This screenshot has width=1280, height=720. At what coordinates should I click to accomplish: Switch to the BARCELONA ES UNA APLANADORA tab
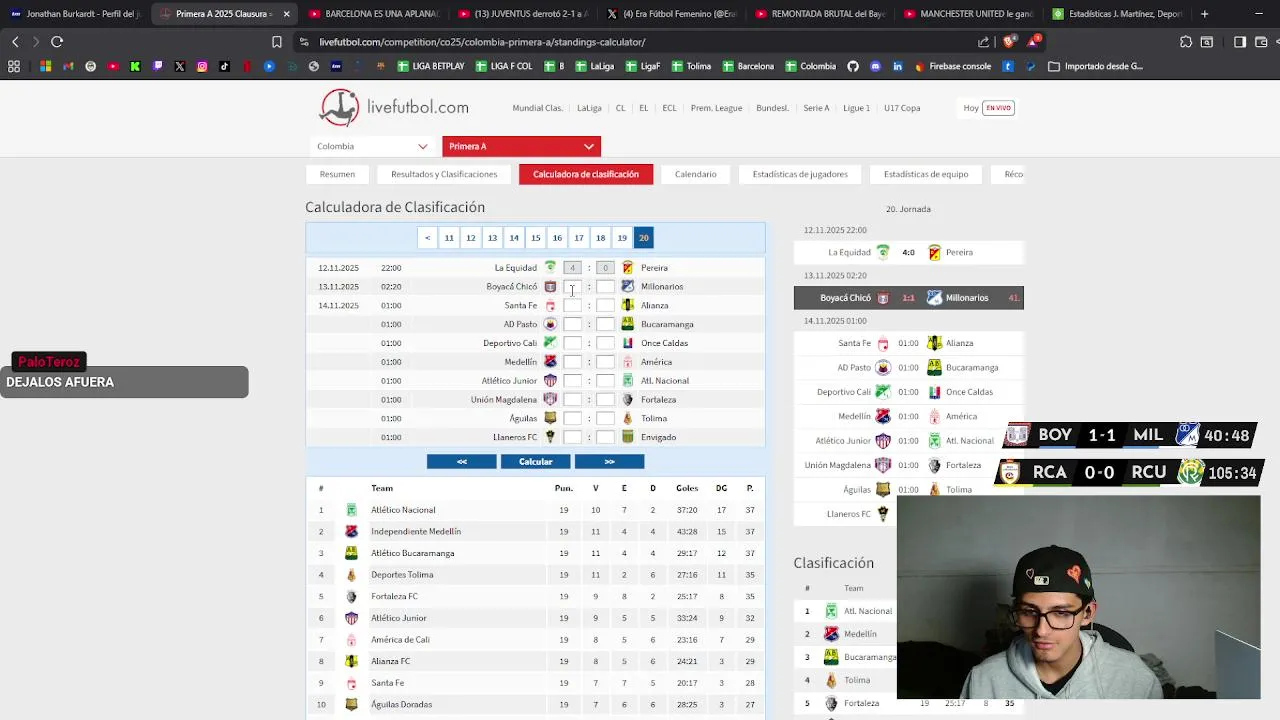(372, 14)
